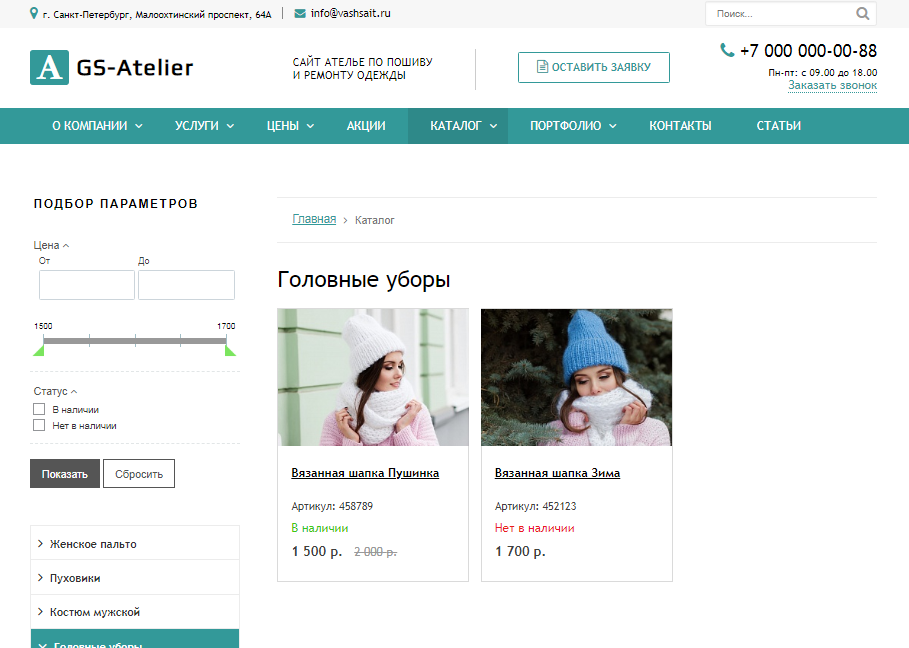The image size is (909, 648).
Task: Check the "В наличии" checkbox
Action: coord(39,409)
